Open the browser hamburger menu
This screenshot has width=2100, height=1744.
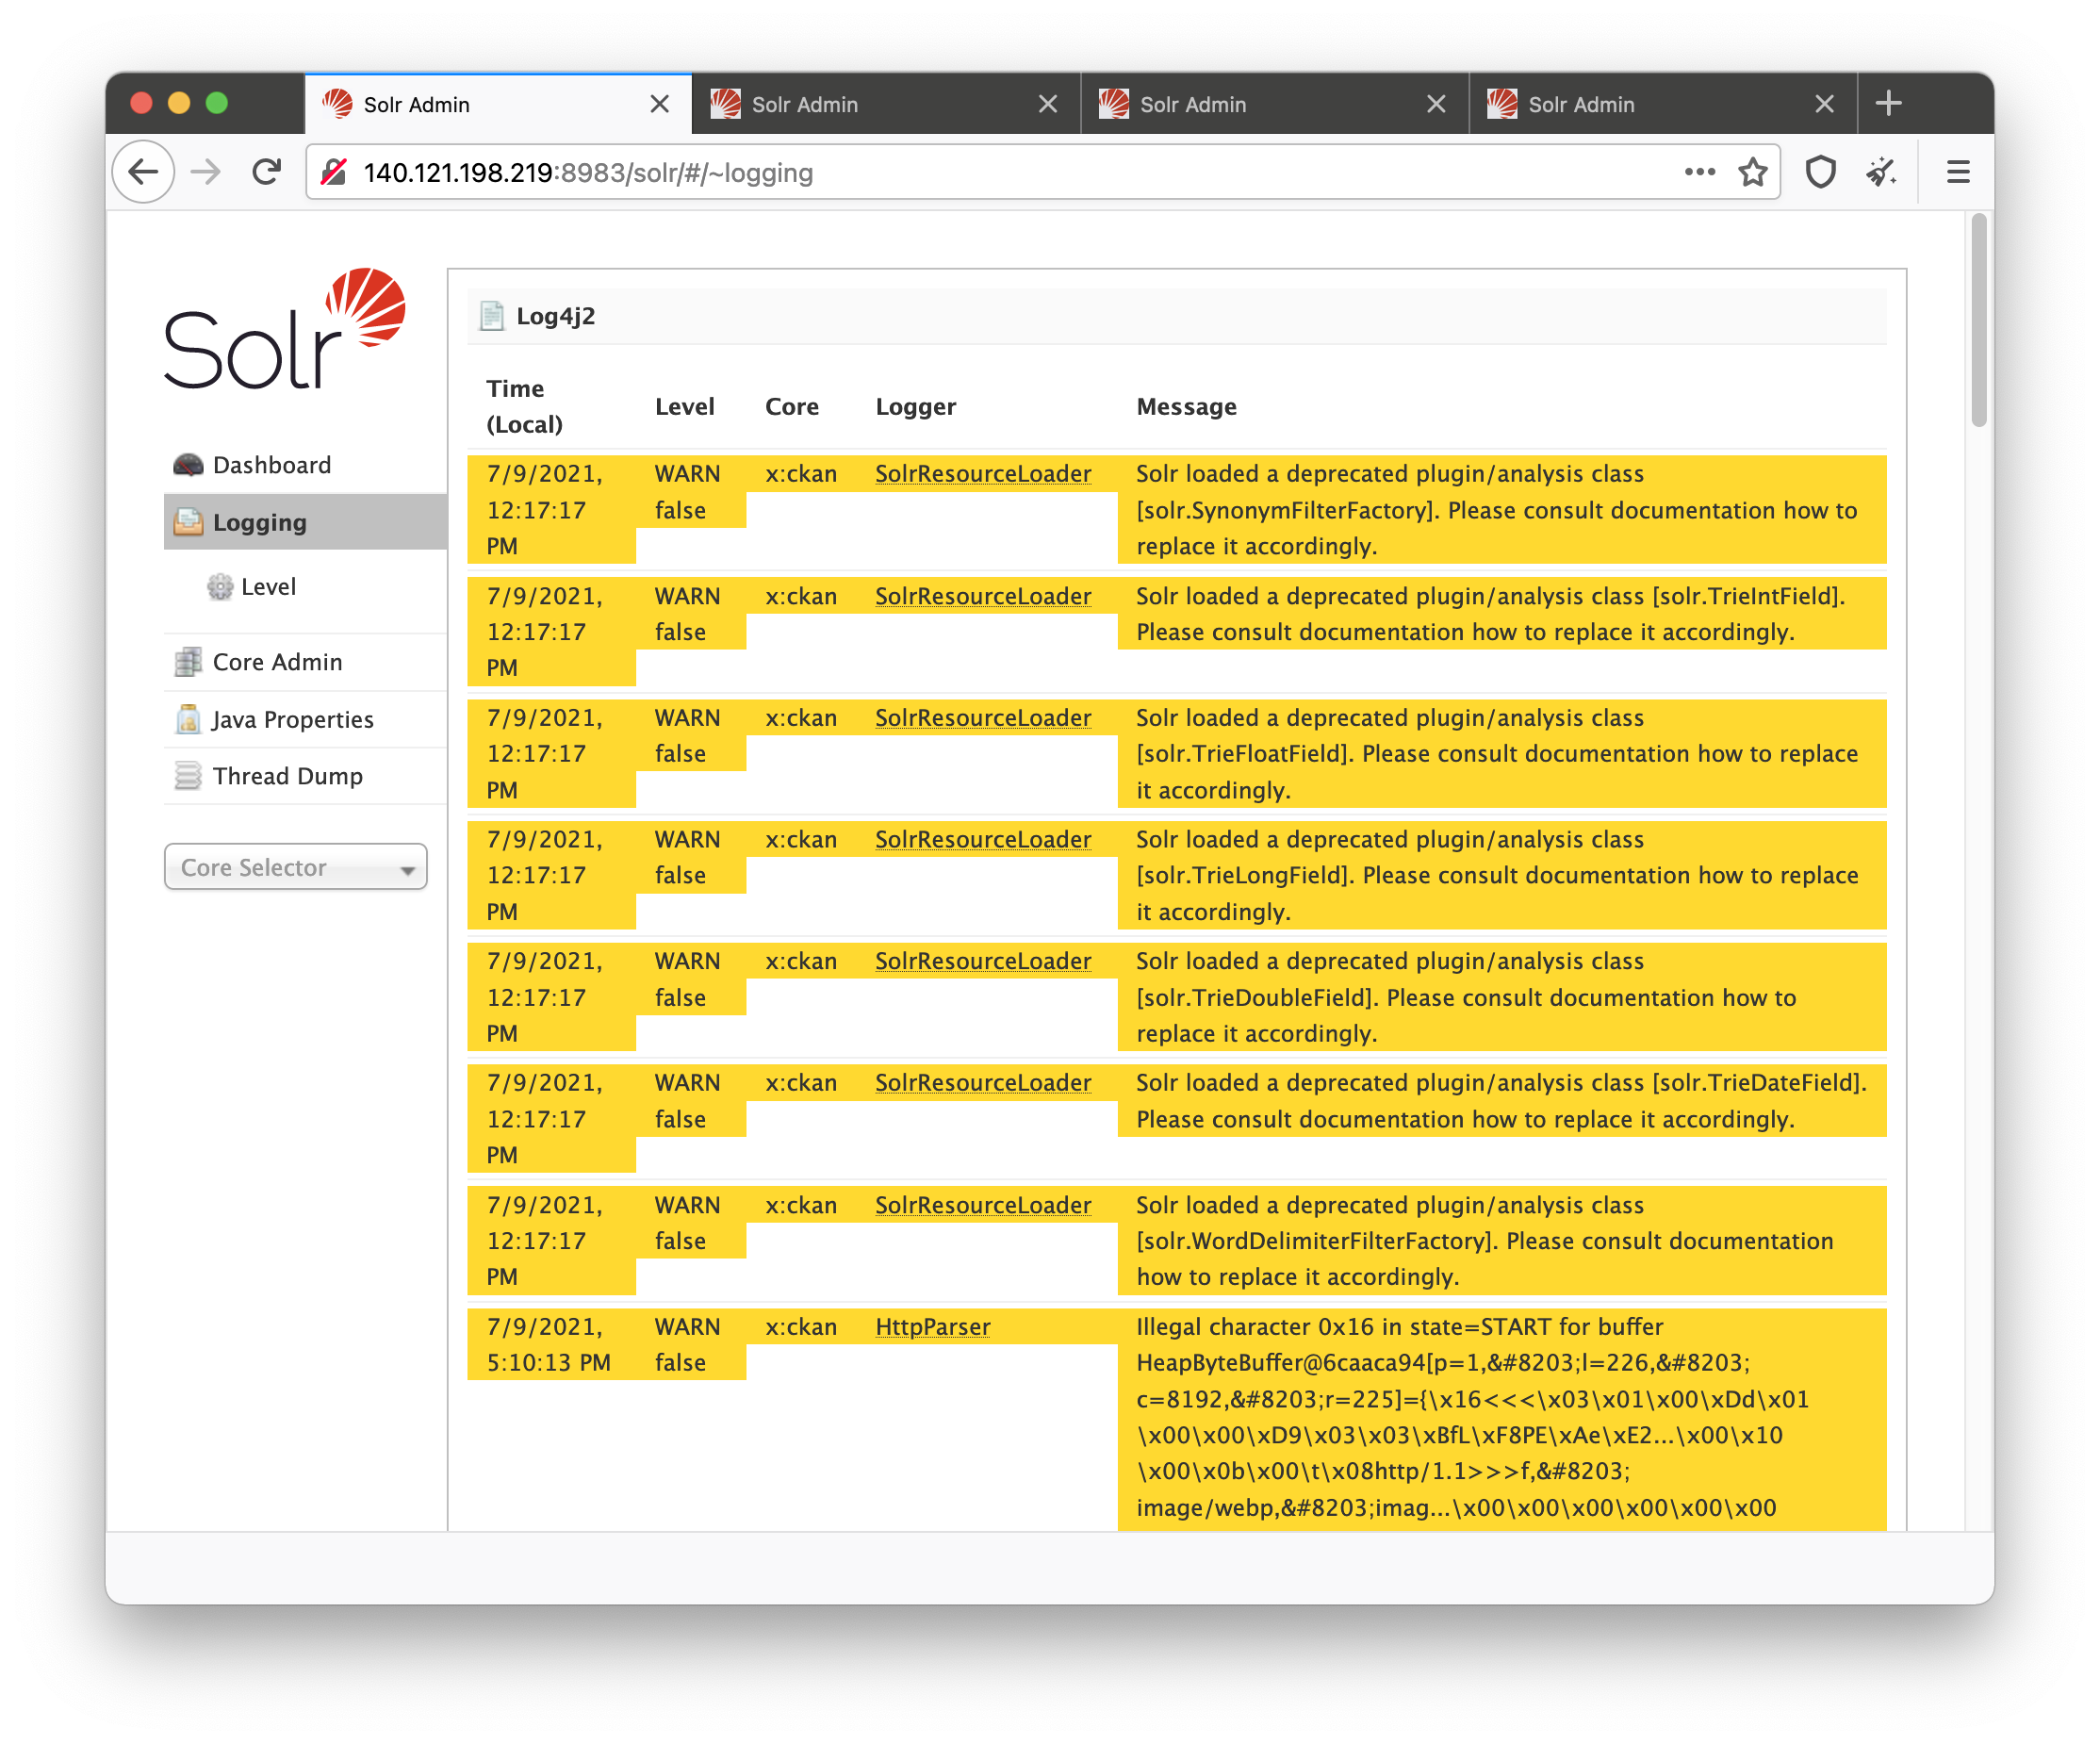click(1958, 172)
